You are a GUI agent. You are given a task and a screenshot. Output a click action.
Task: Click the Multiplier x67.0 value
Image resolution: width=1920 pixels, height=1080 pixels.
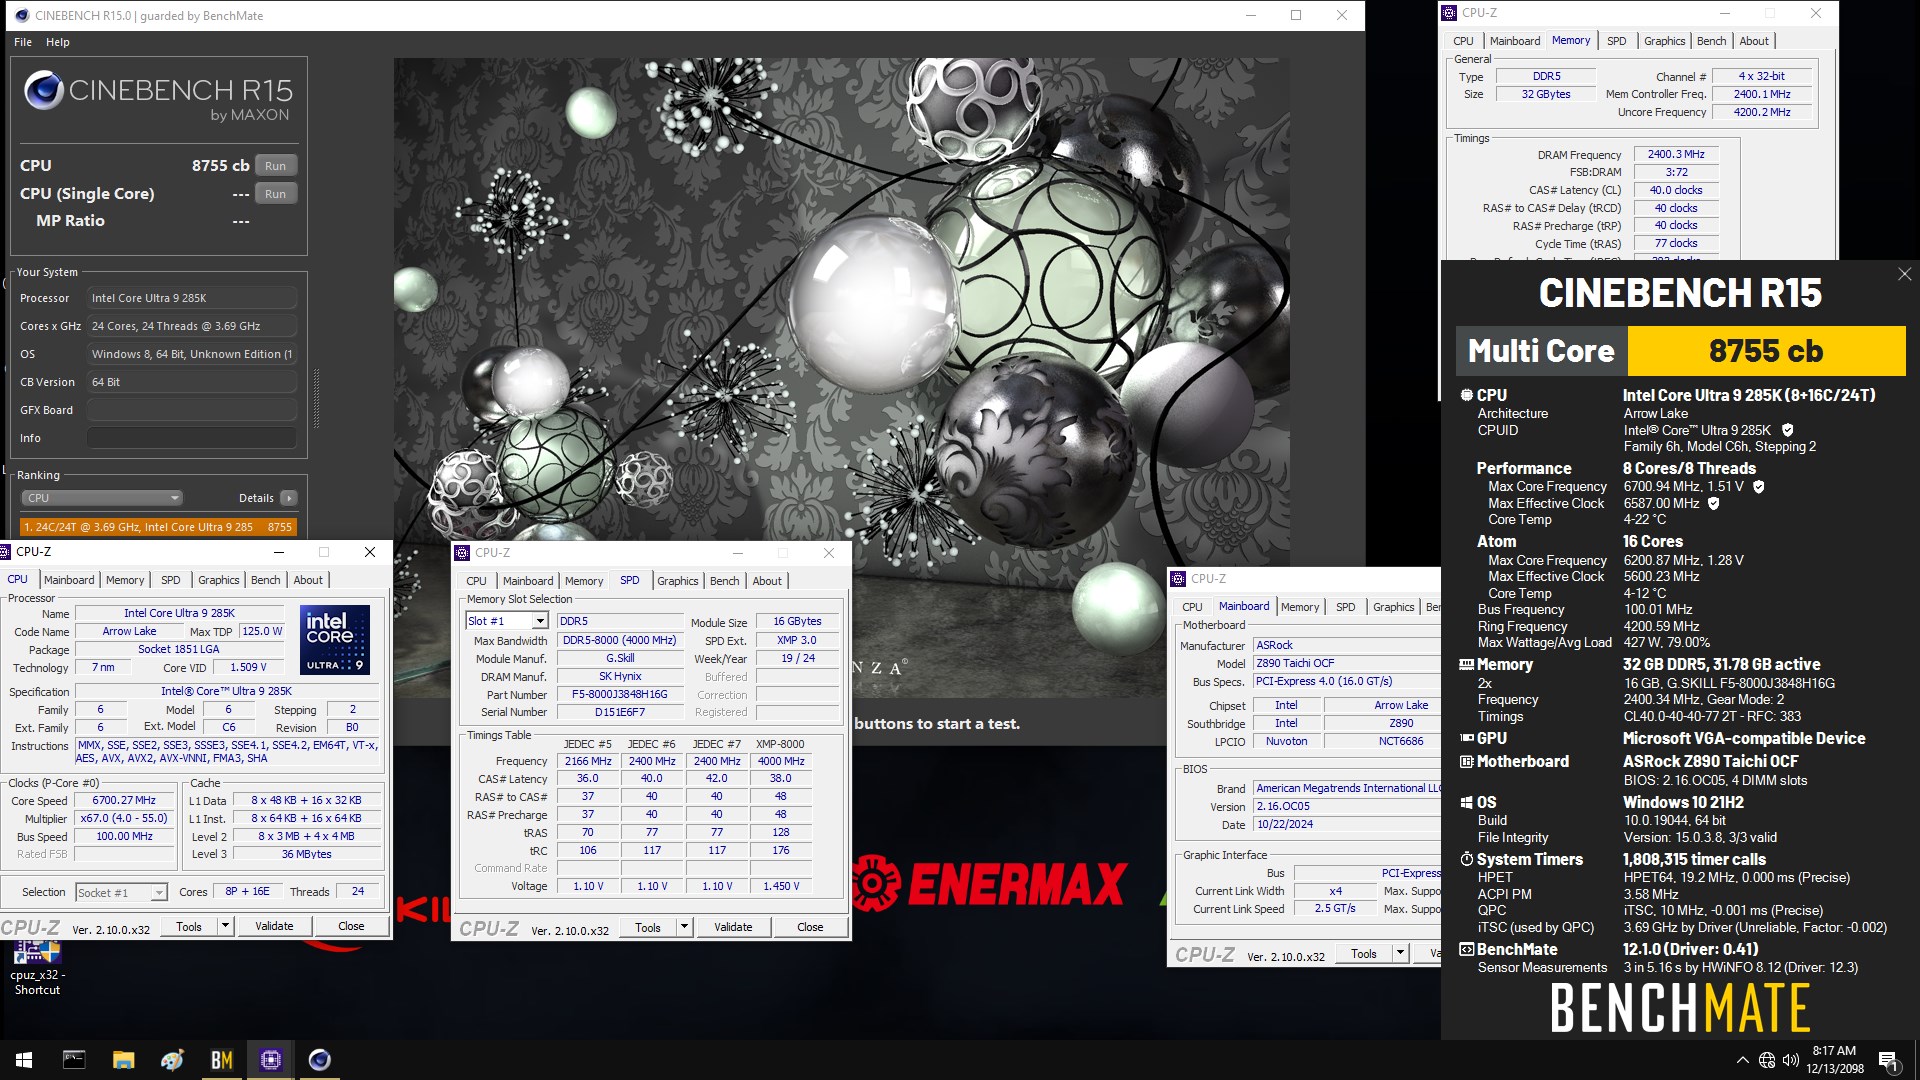tap(124, 818)
